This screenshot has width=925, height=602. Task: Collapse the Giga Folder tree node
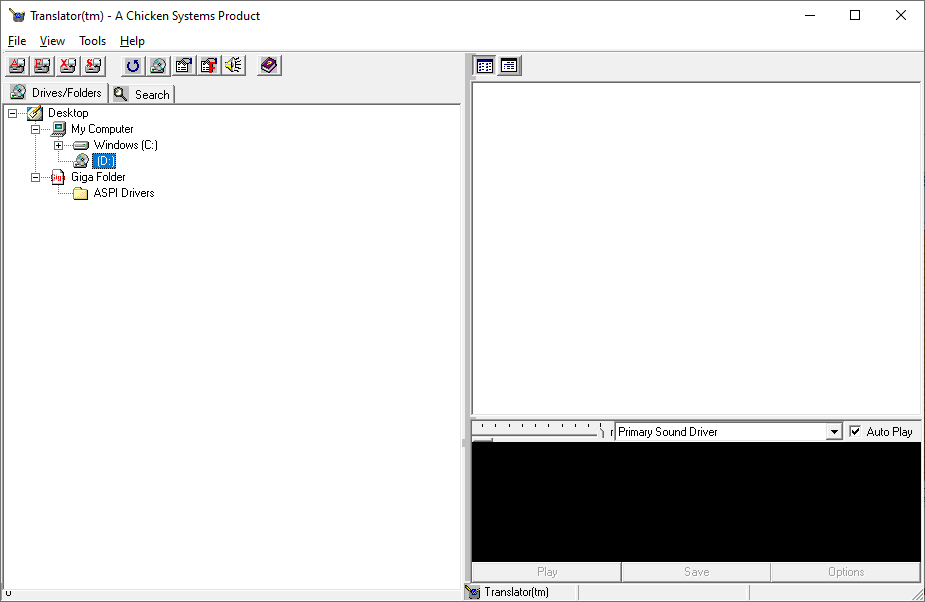pos(36,177)
